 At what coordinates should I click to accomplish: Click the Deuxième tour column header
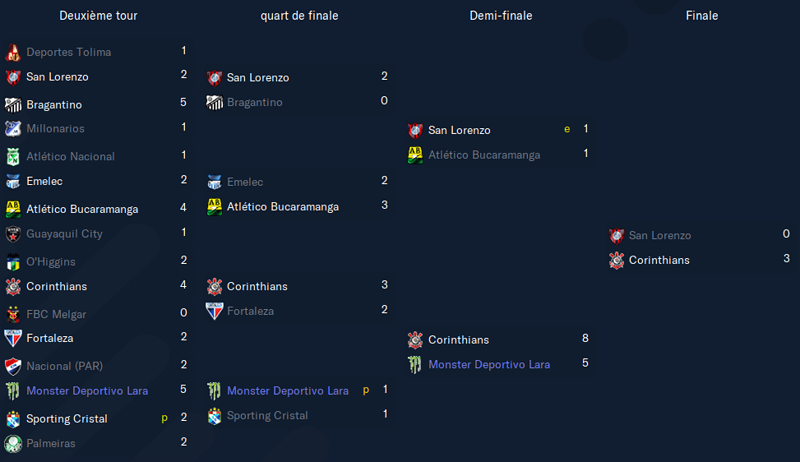(x=98, y=16)
